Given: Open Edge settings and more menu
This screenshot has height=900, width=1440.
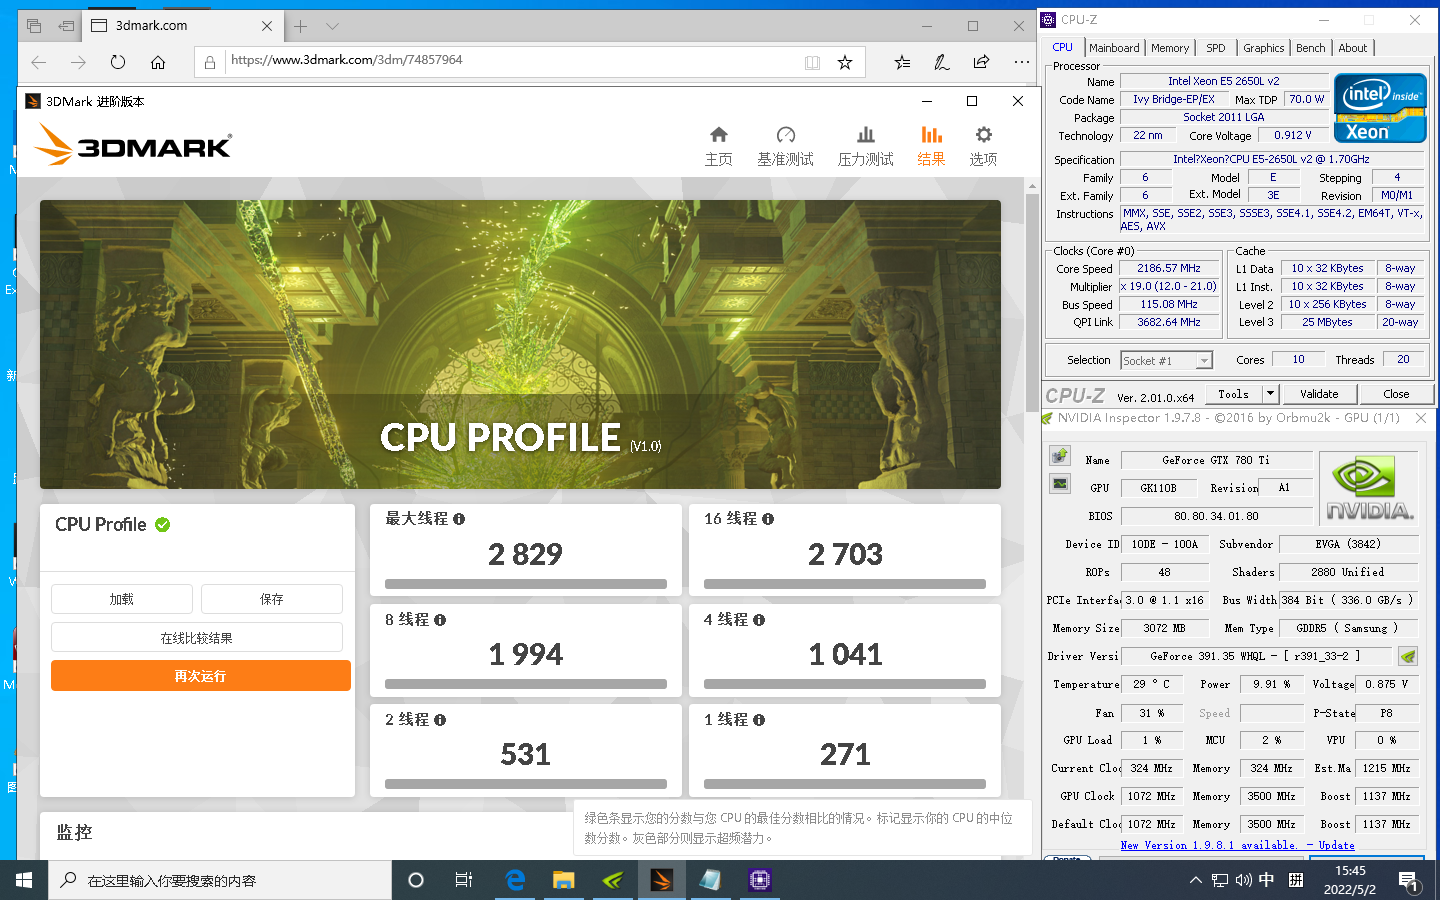Looking at the screenshot, I should [x=1021, y=62].
